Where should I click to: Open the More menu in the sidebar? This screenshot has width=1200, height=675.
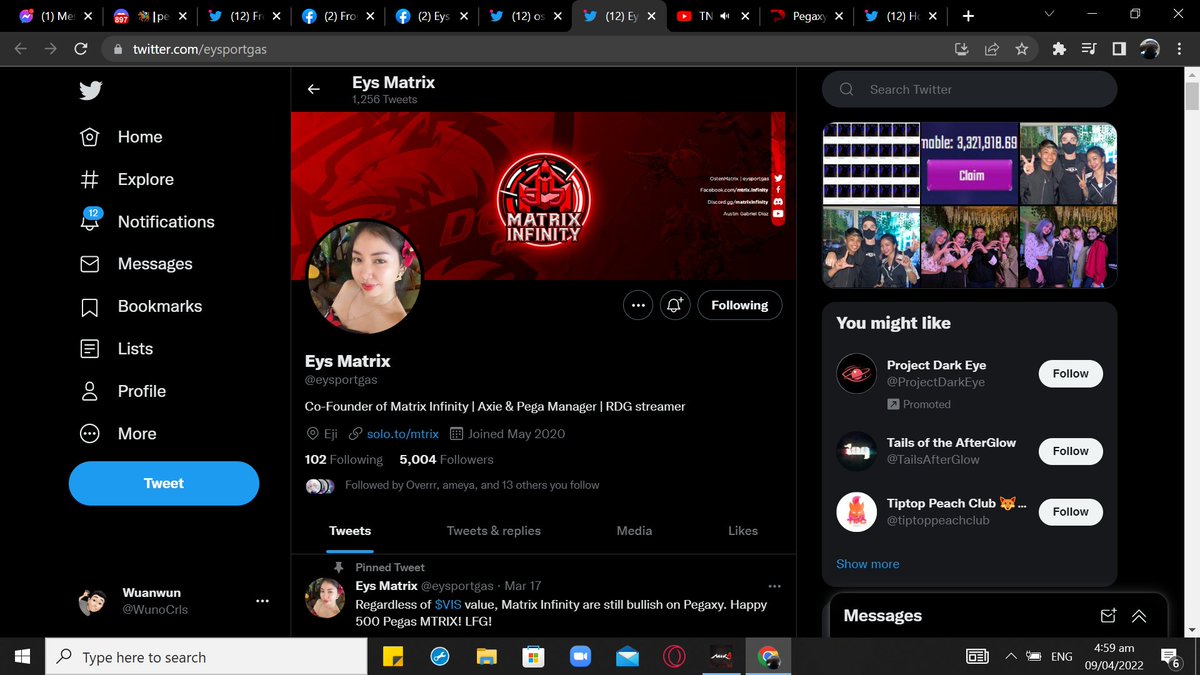coord(118,434)
